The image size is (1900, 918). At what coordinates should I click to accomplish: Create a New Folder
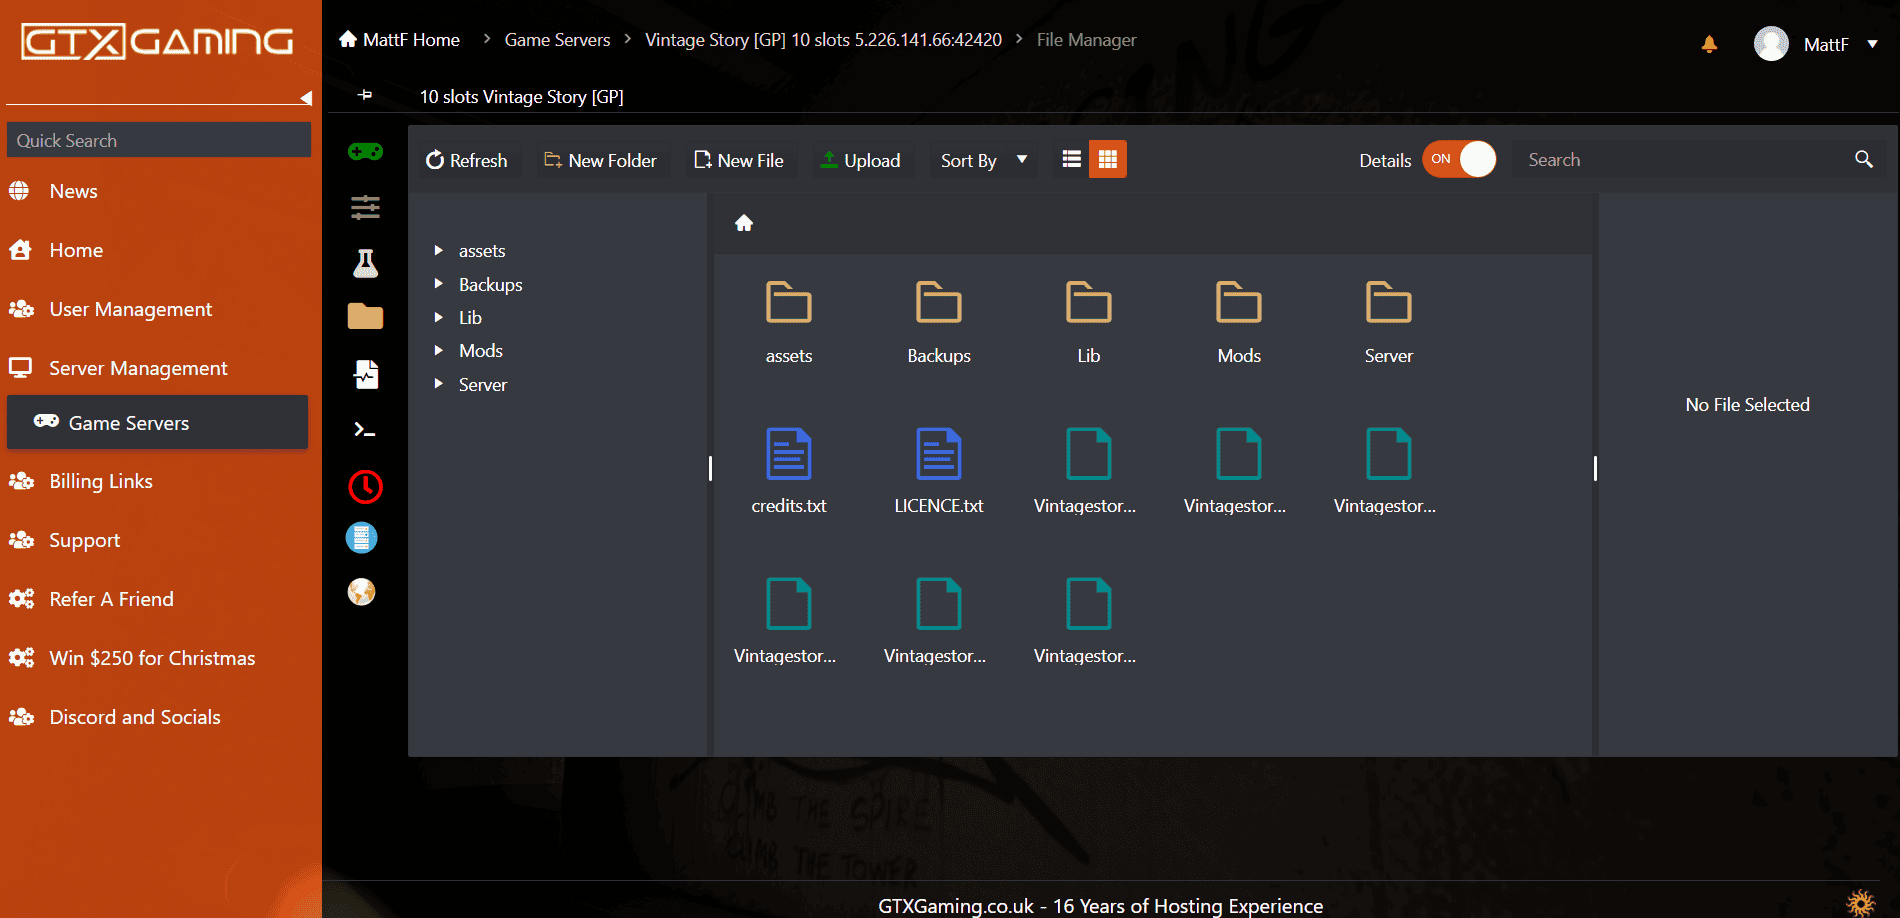[x=600, y=161]
